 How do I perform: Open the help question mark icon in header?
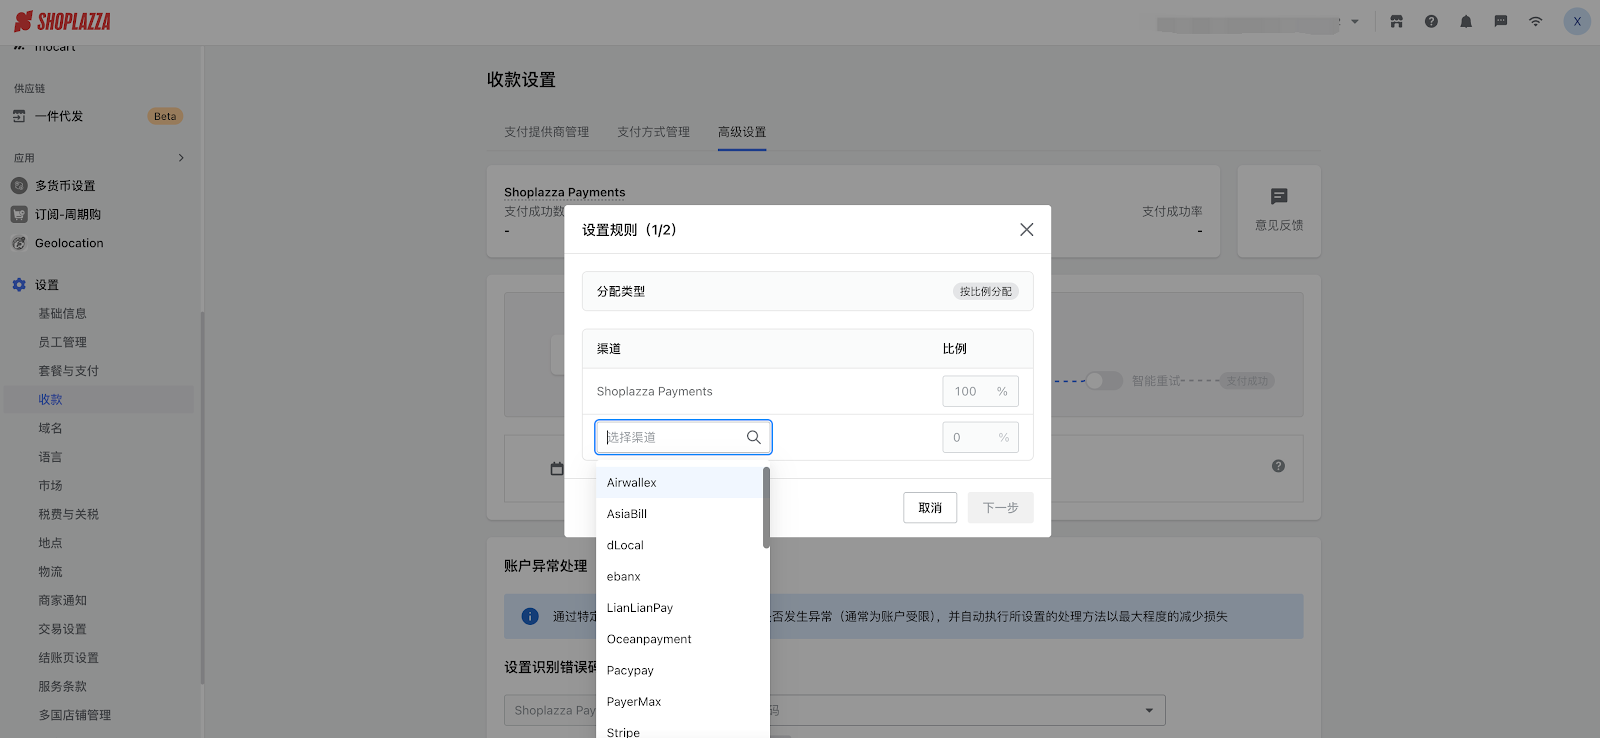1432,21
